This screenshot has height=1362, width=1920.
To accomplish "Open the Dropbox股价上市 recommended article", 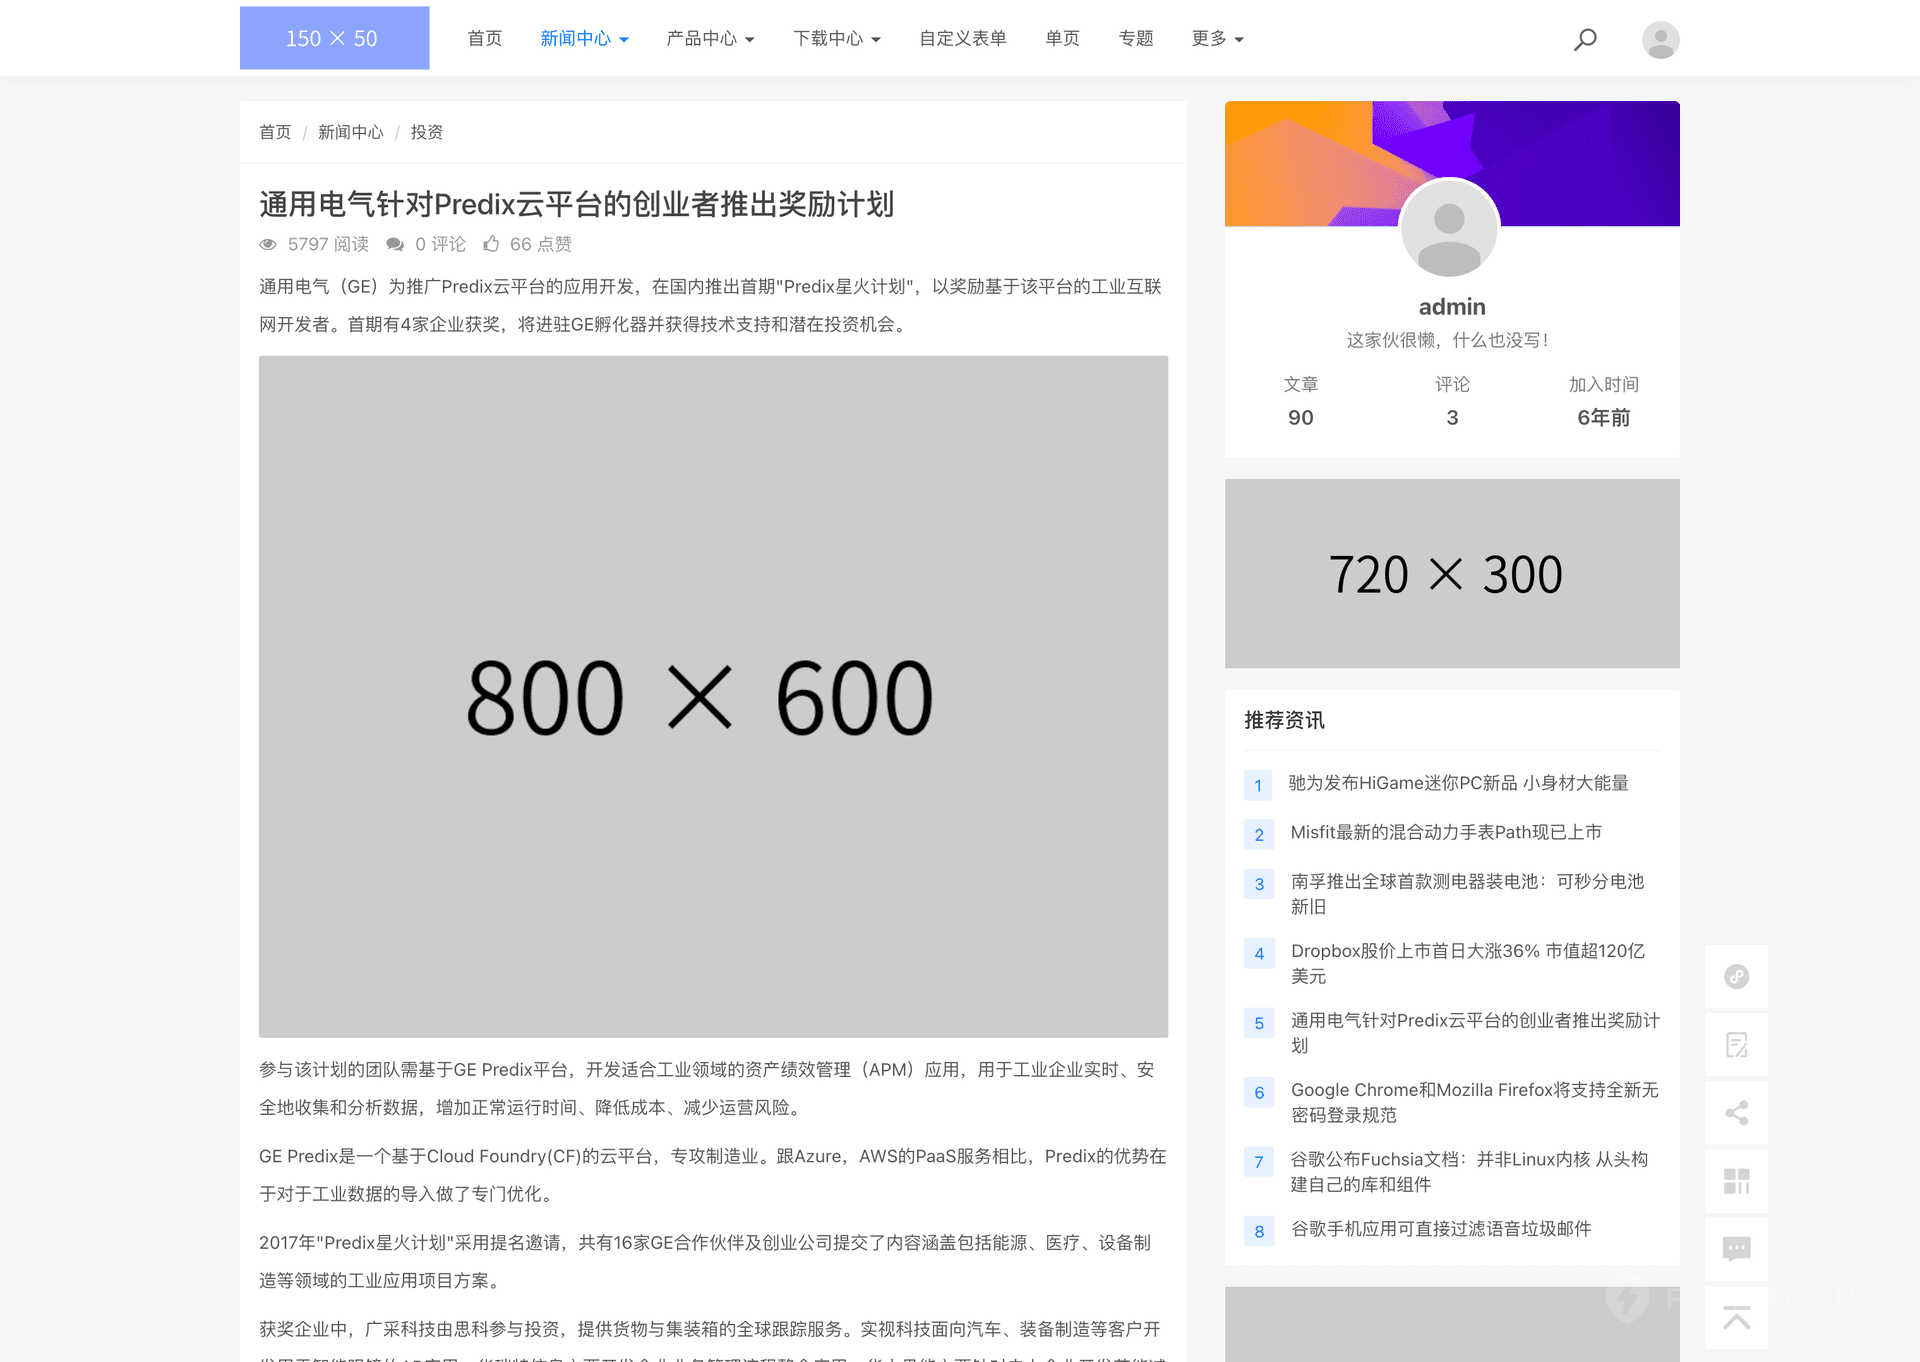I will pyautogui.click(x=1466, y=962).
